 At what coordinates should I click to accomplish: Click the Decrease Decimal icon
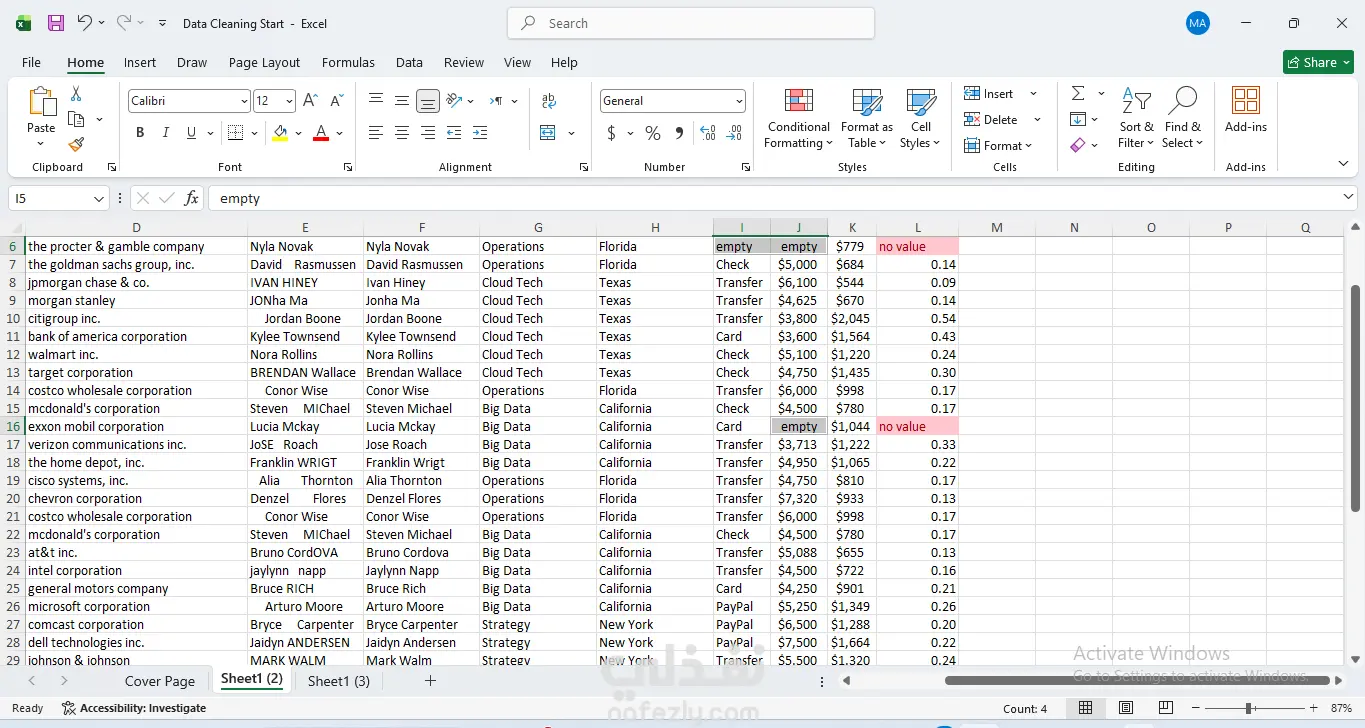734,133
